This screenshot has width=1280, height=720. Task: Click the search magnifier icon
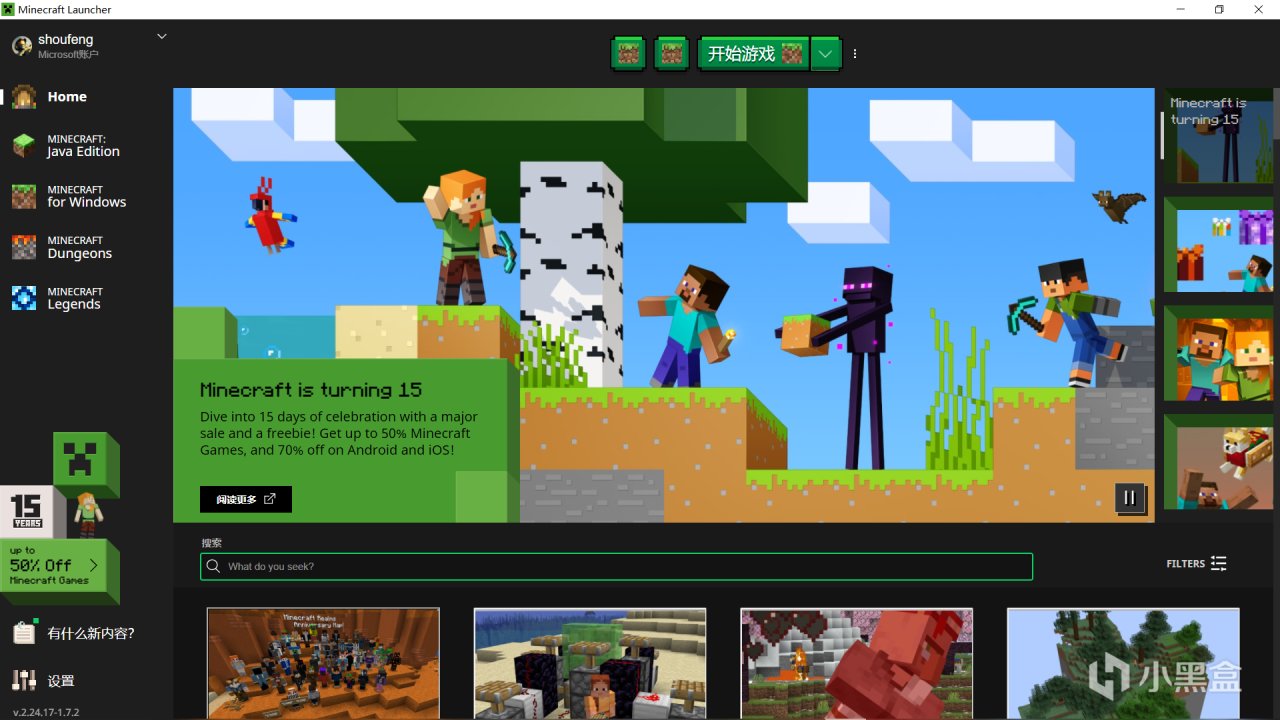tap(213, 566)
